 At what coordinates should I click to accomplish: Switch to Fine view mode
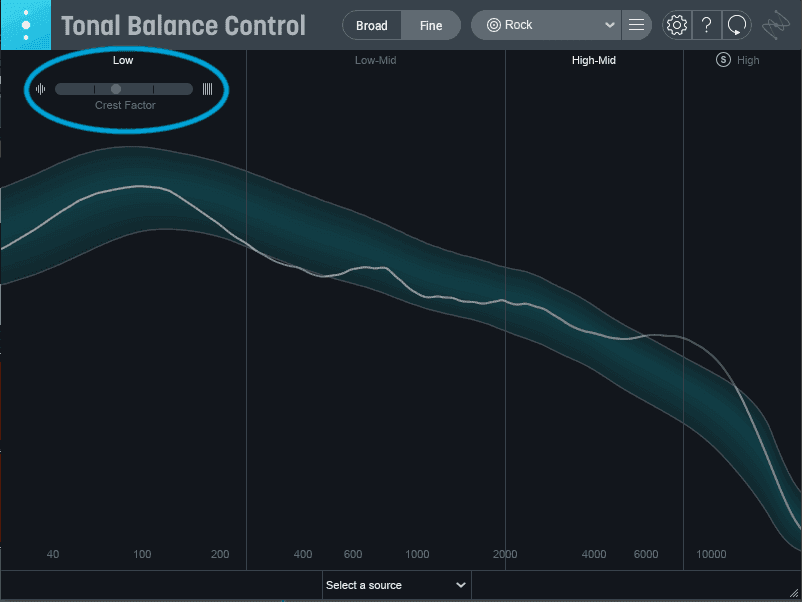click(431, 25)
